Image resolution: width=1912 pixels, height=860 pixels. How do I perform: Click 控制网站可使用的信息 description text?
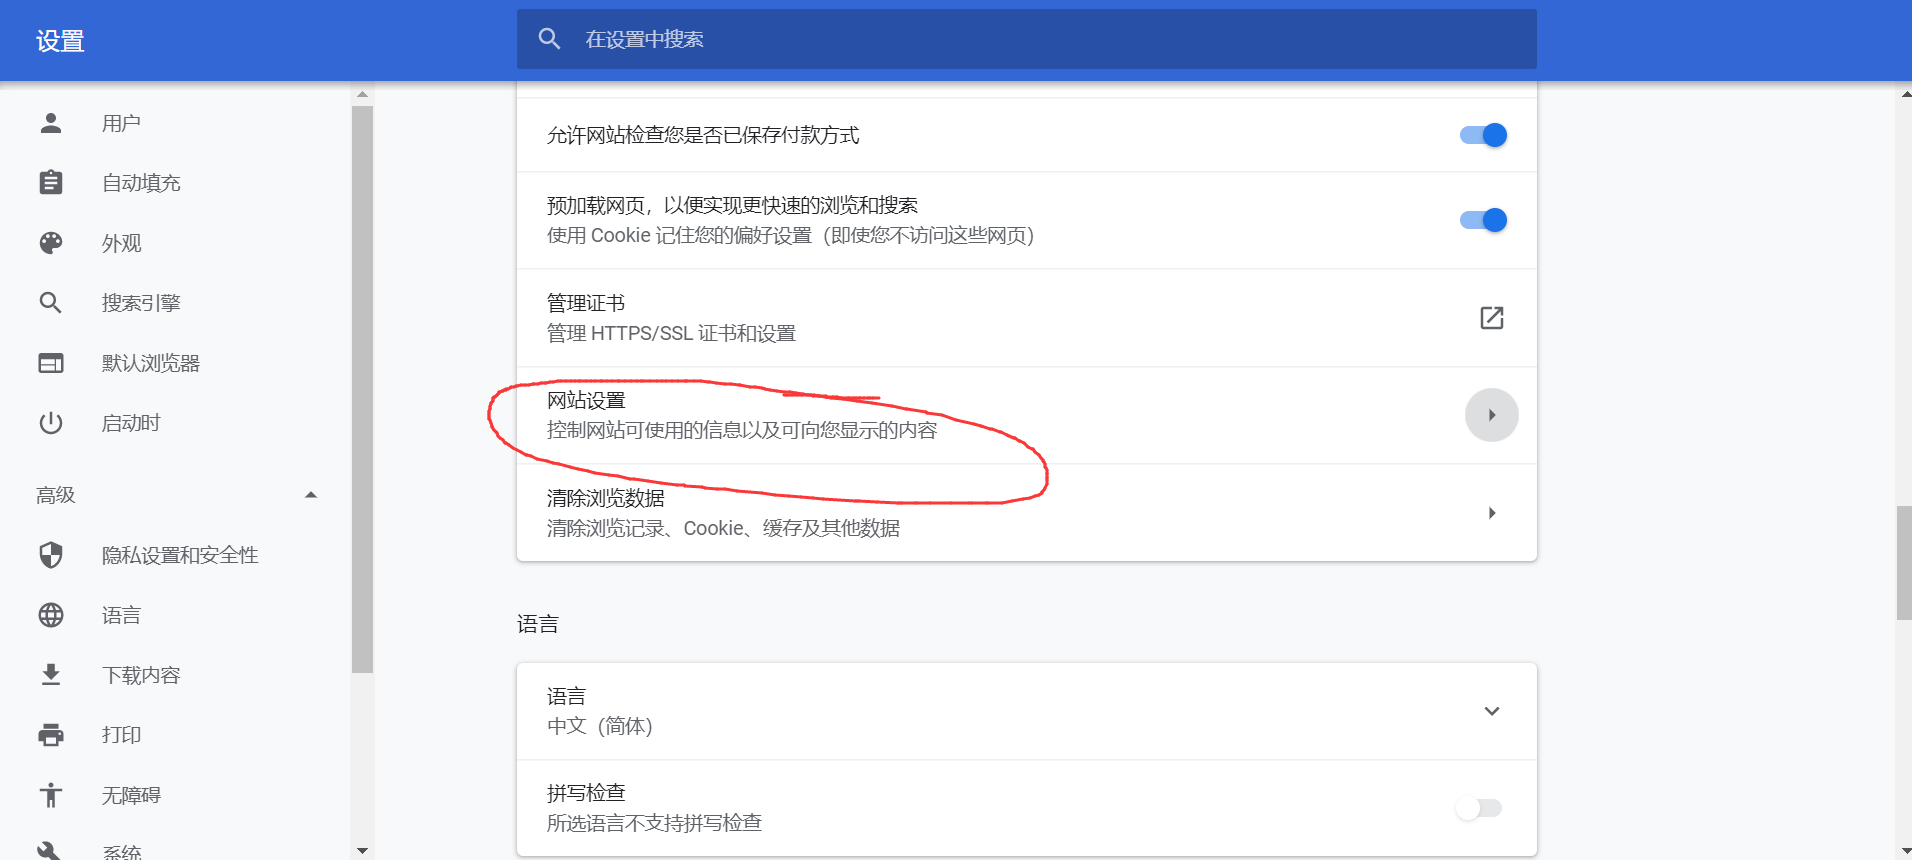pyautogui.click(x=742, y=430)
